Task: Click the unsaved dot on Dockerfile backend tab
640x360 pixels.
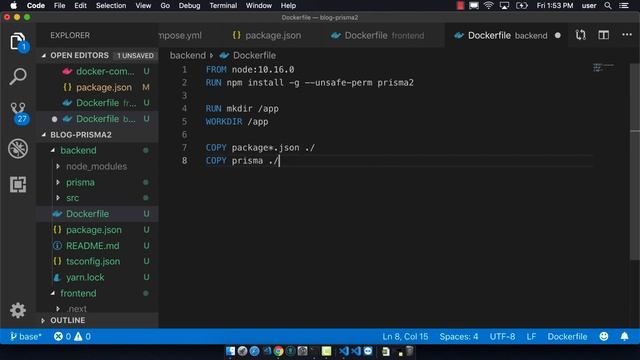Action: pyautogui.click(x=558, y=36)
